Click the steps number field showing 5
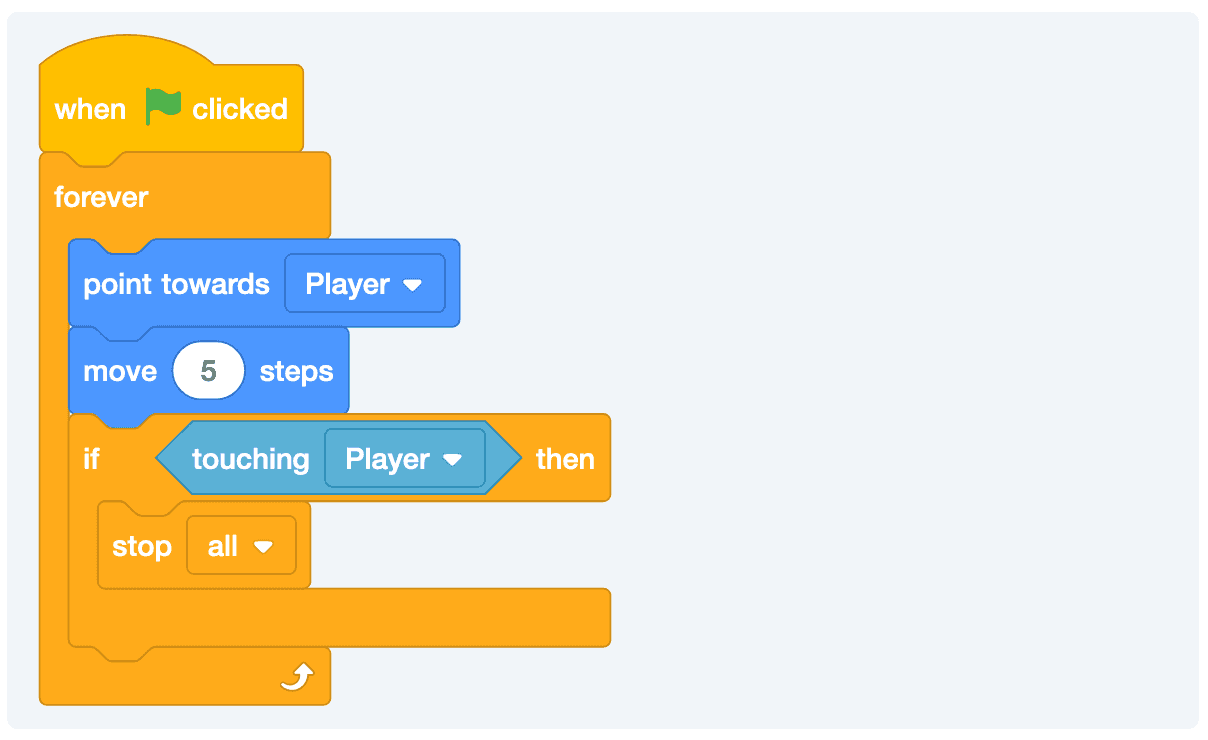1208x740 pixels. pyautogui.click(x=208, y=371)
